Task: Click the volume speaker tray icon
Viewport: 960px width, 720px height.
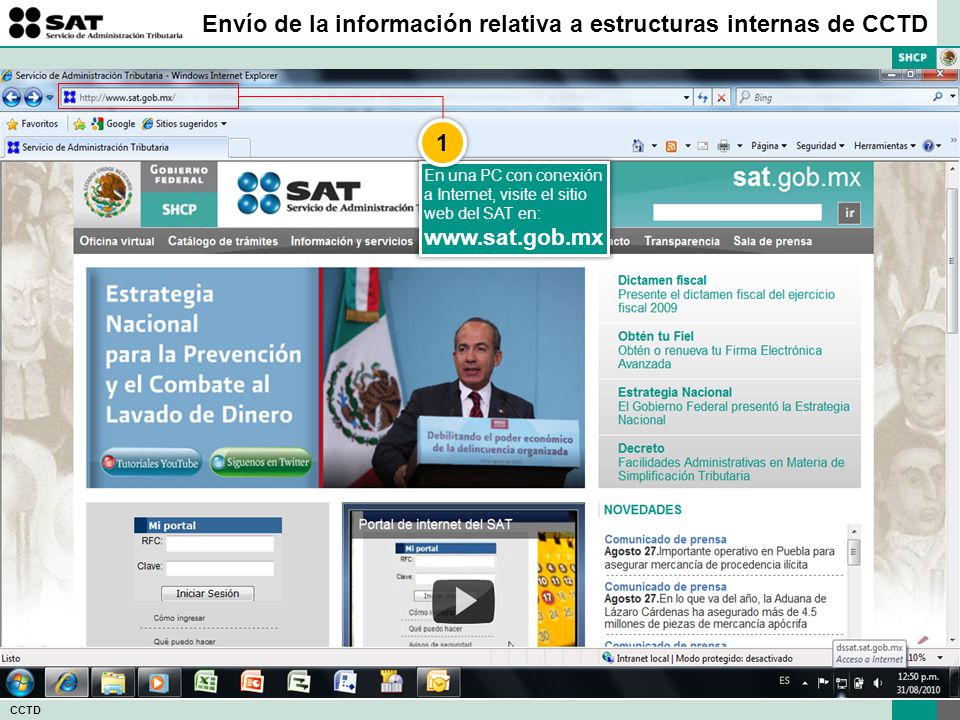Action: (877, 683)
